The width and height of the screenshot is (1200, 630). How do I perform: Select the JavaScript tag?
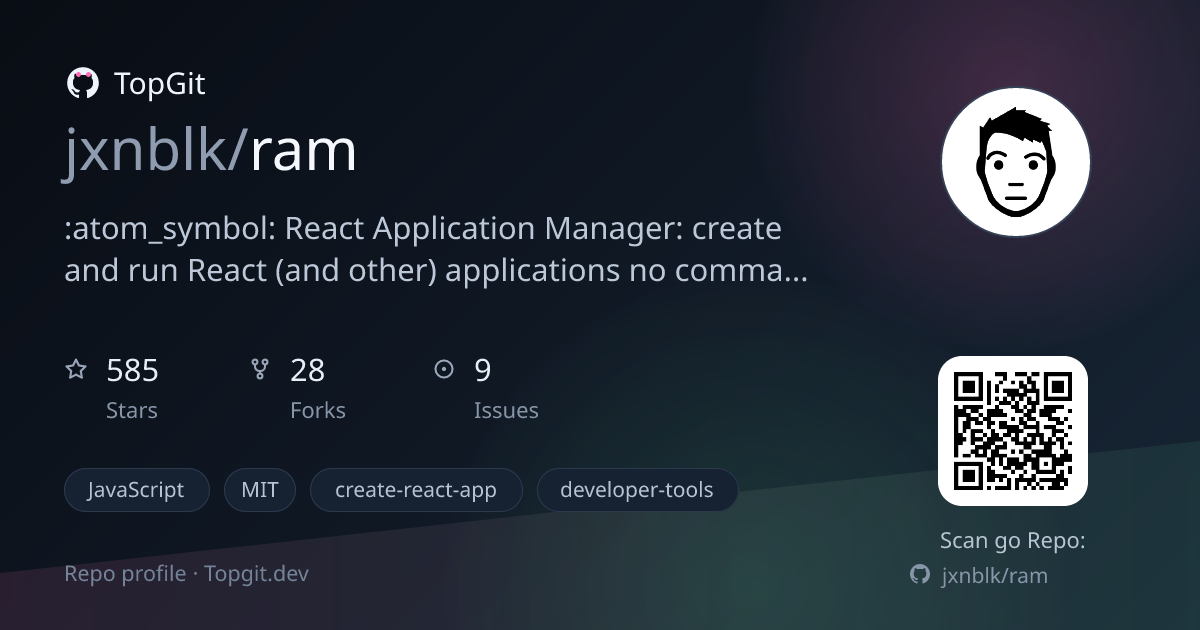137,490
